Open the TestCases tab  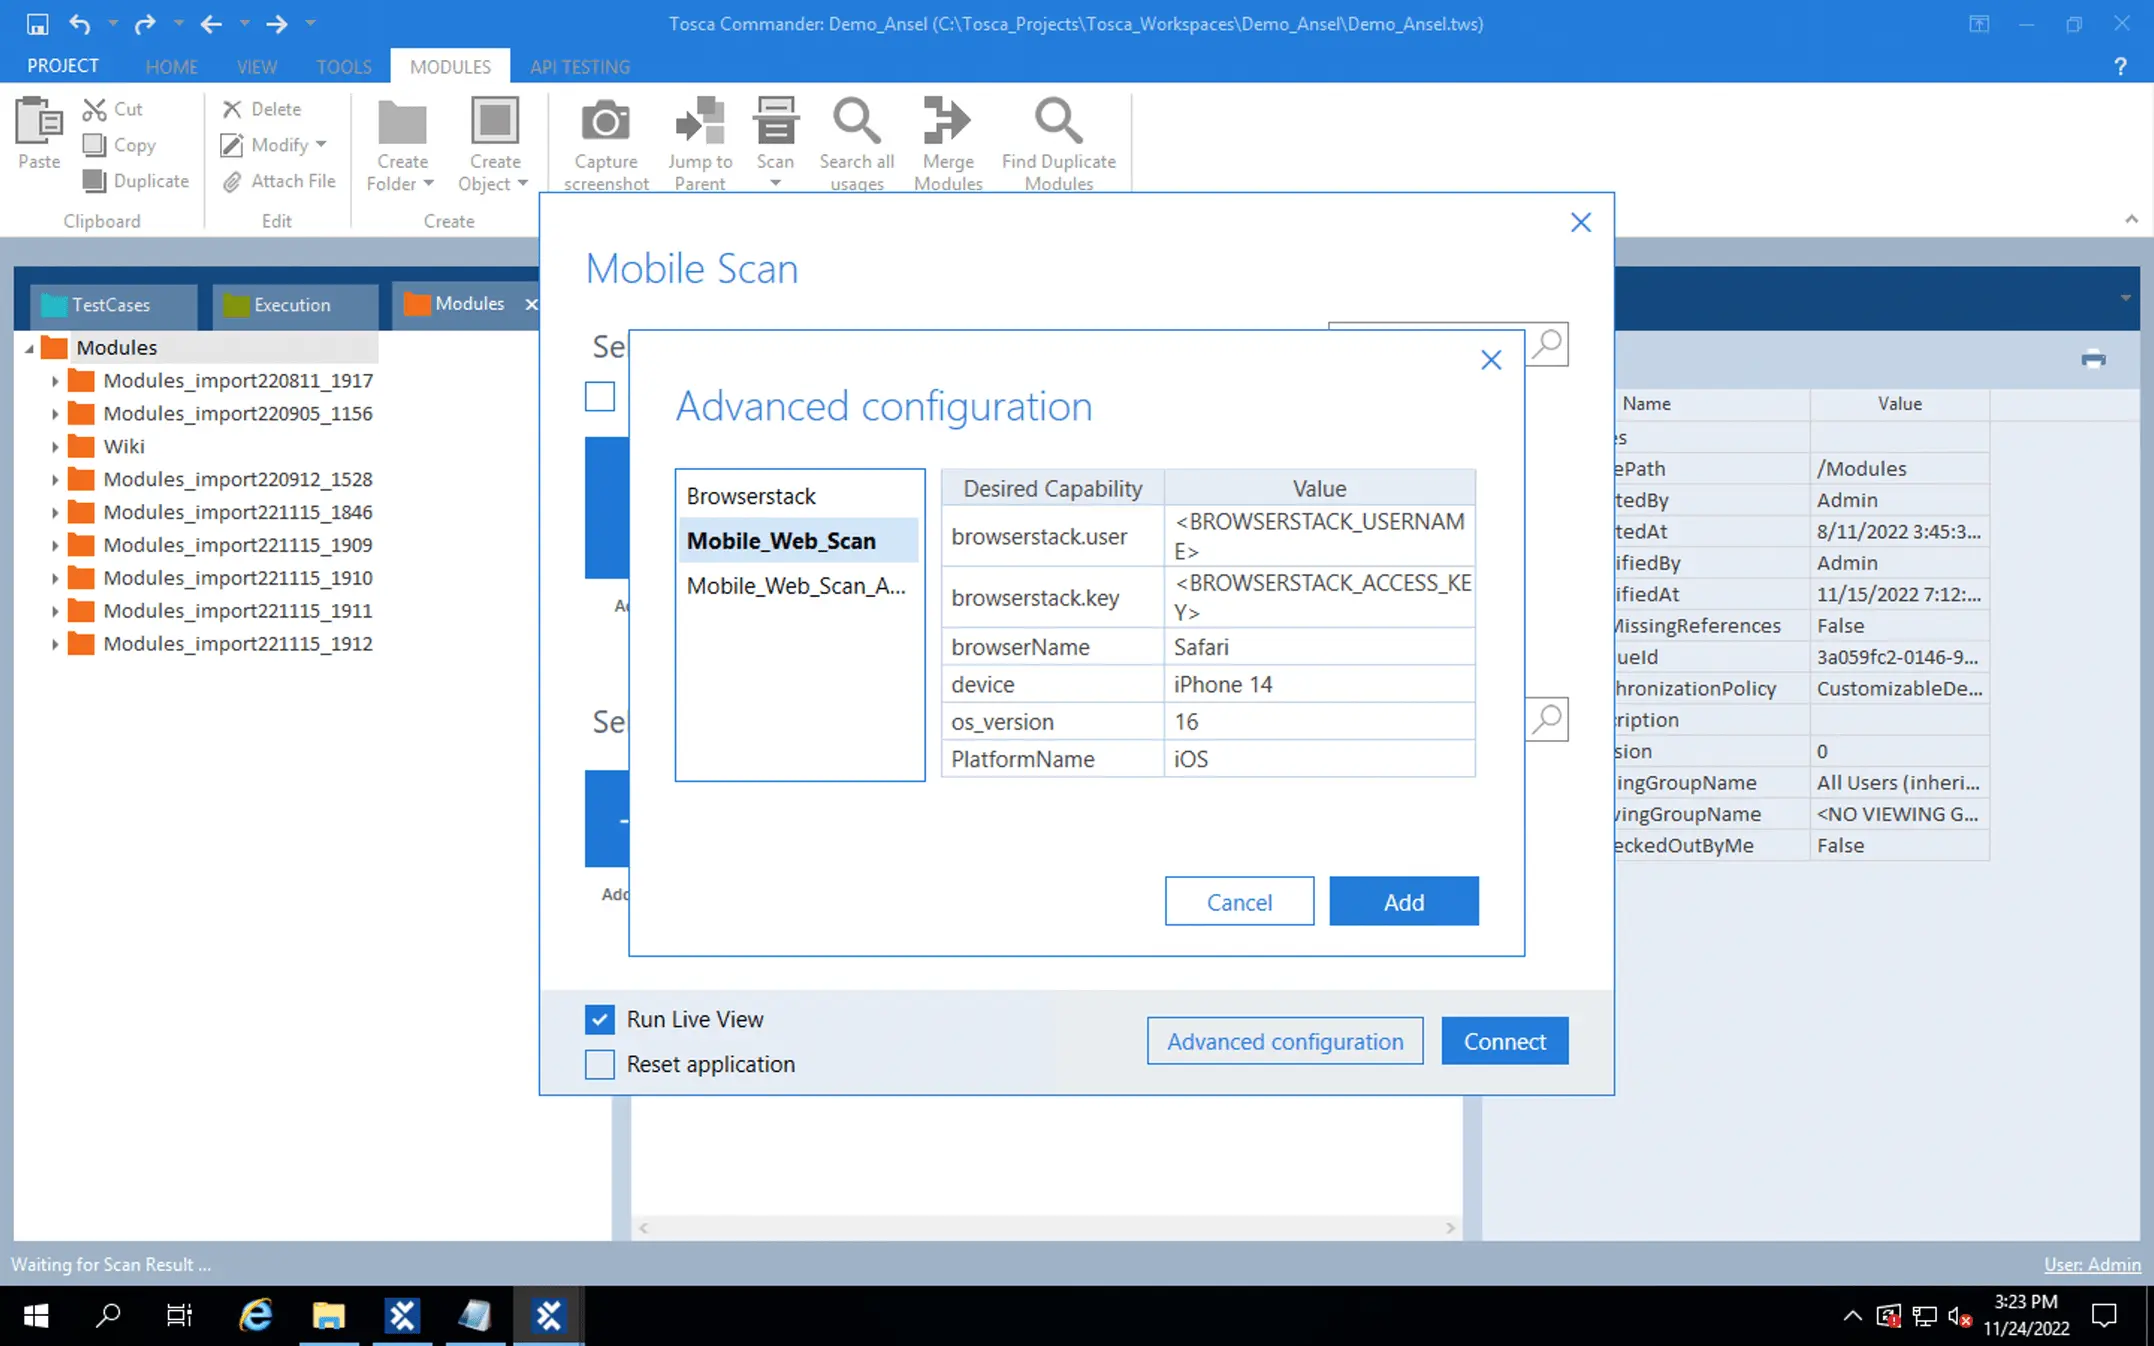click(110, 304)
